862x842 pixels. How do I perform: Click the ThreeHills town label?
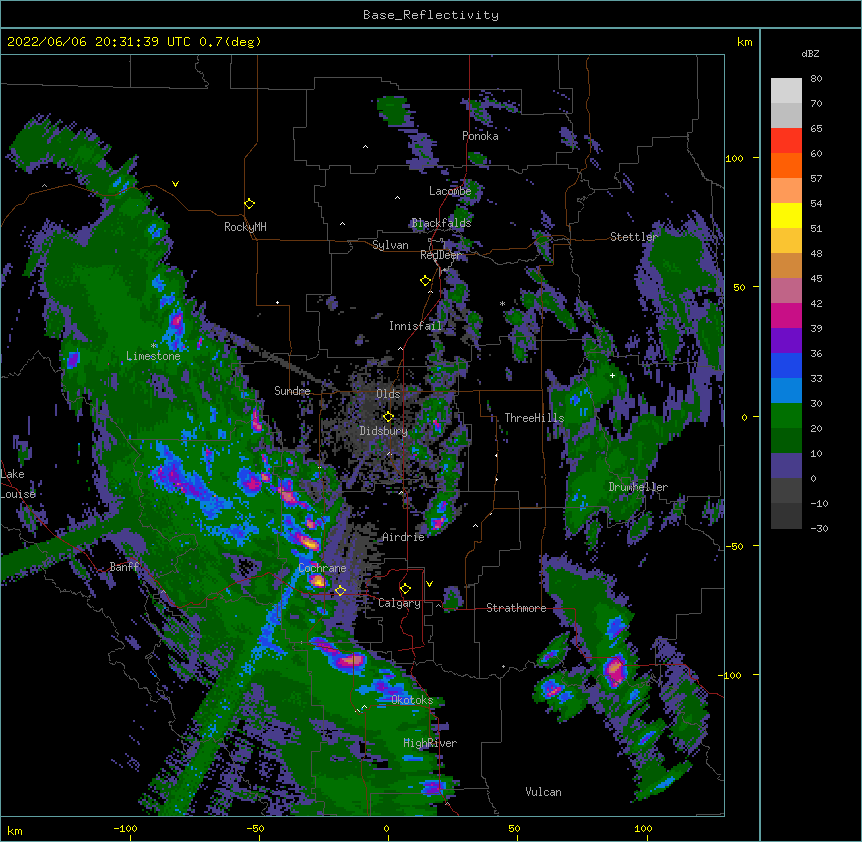click(534, 418)
